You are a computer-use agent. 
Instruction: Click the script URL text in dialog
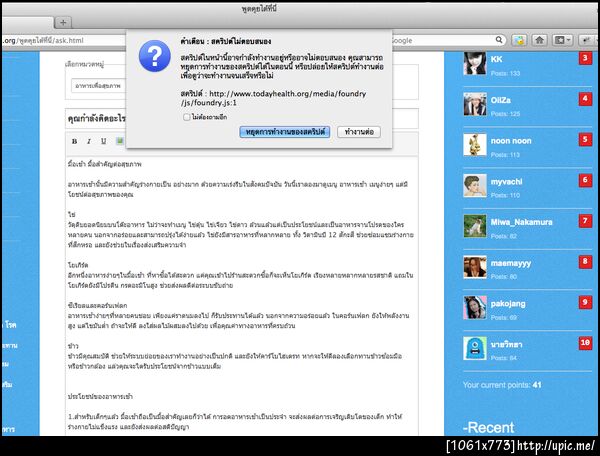pos(273,98)
